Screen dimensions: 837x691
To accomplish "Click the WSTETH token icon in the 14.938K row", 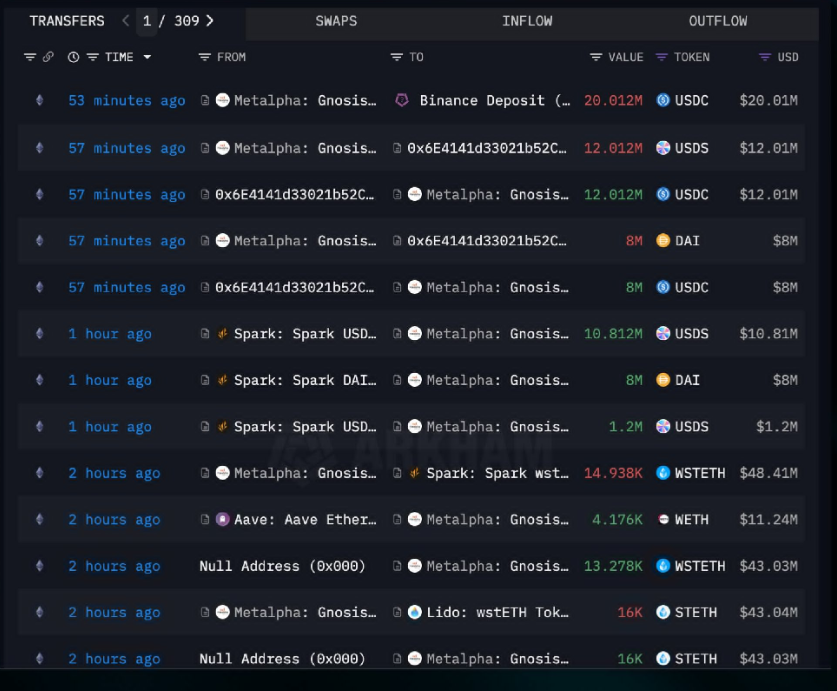I will [663, 473].
